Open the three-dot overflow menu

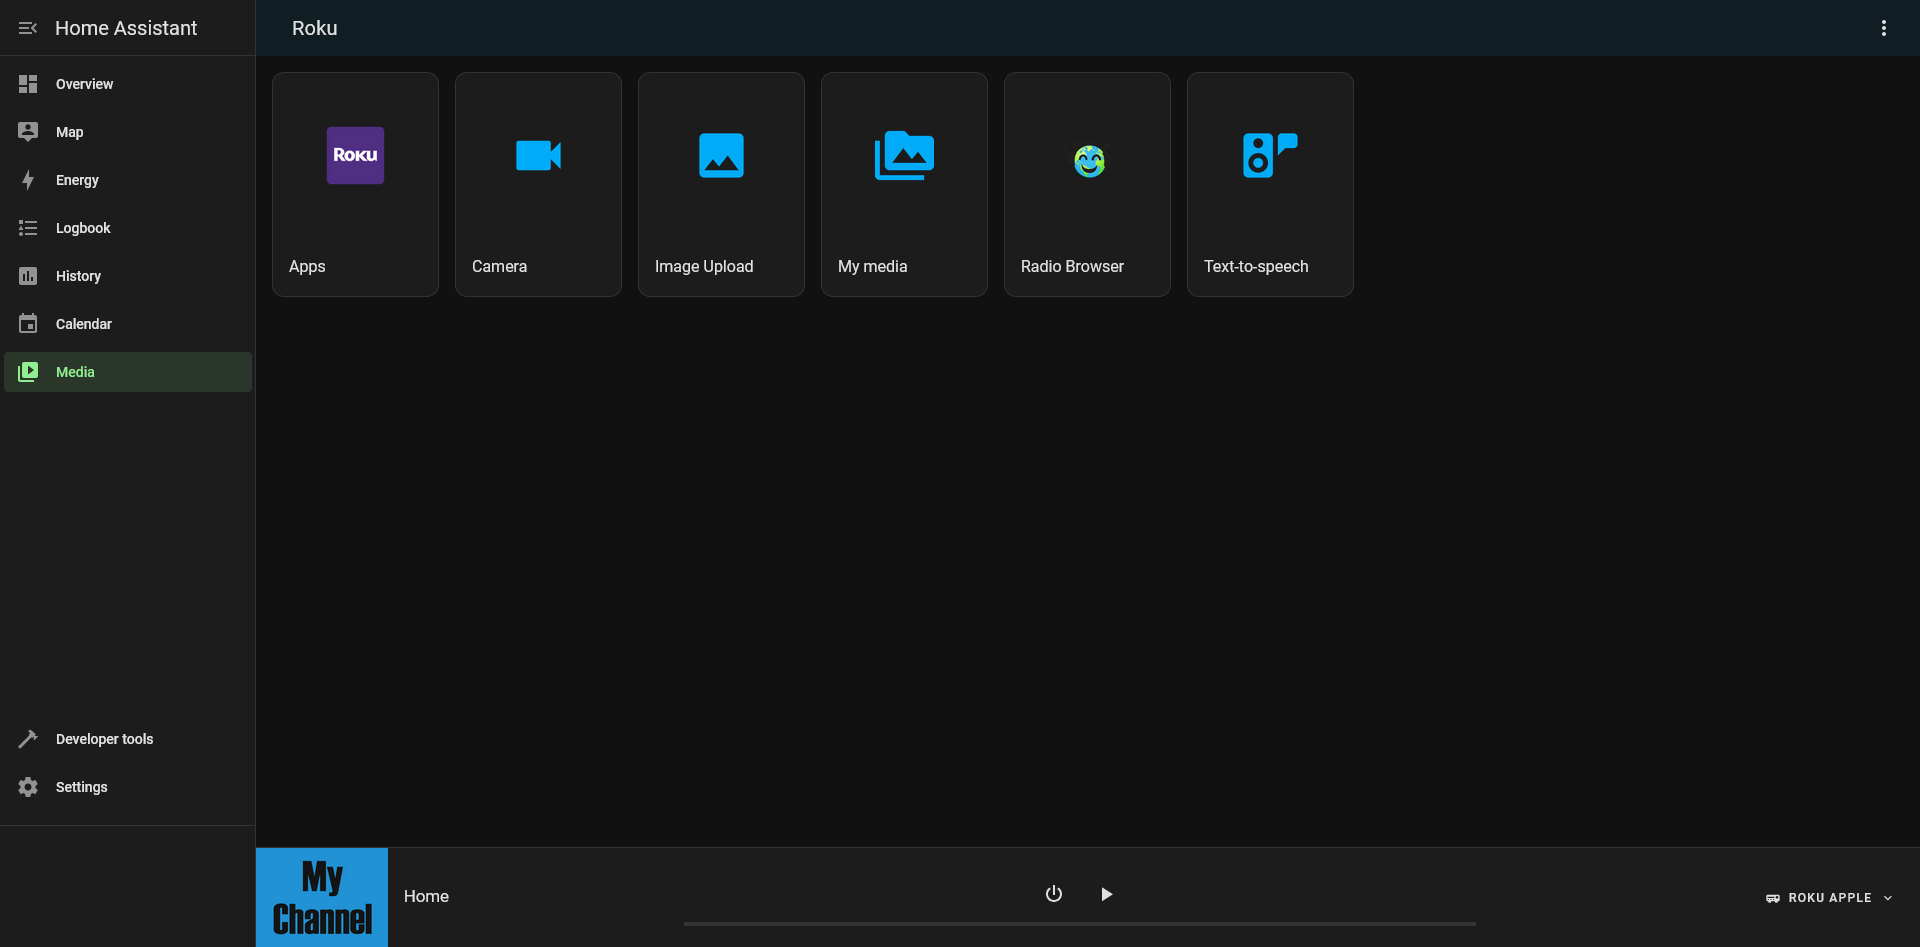(x=1884, y=28)
